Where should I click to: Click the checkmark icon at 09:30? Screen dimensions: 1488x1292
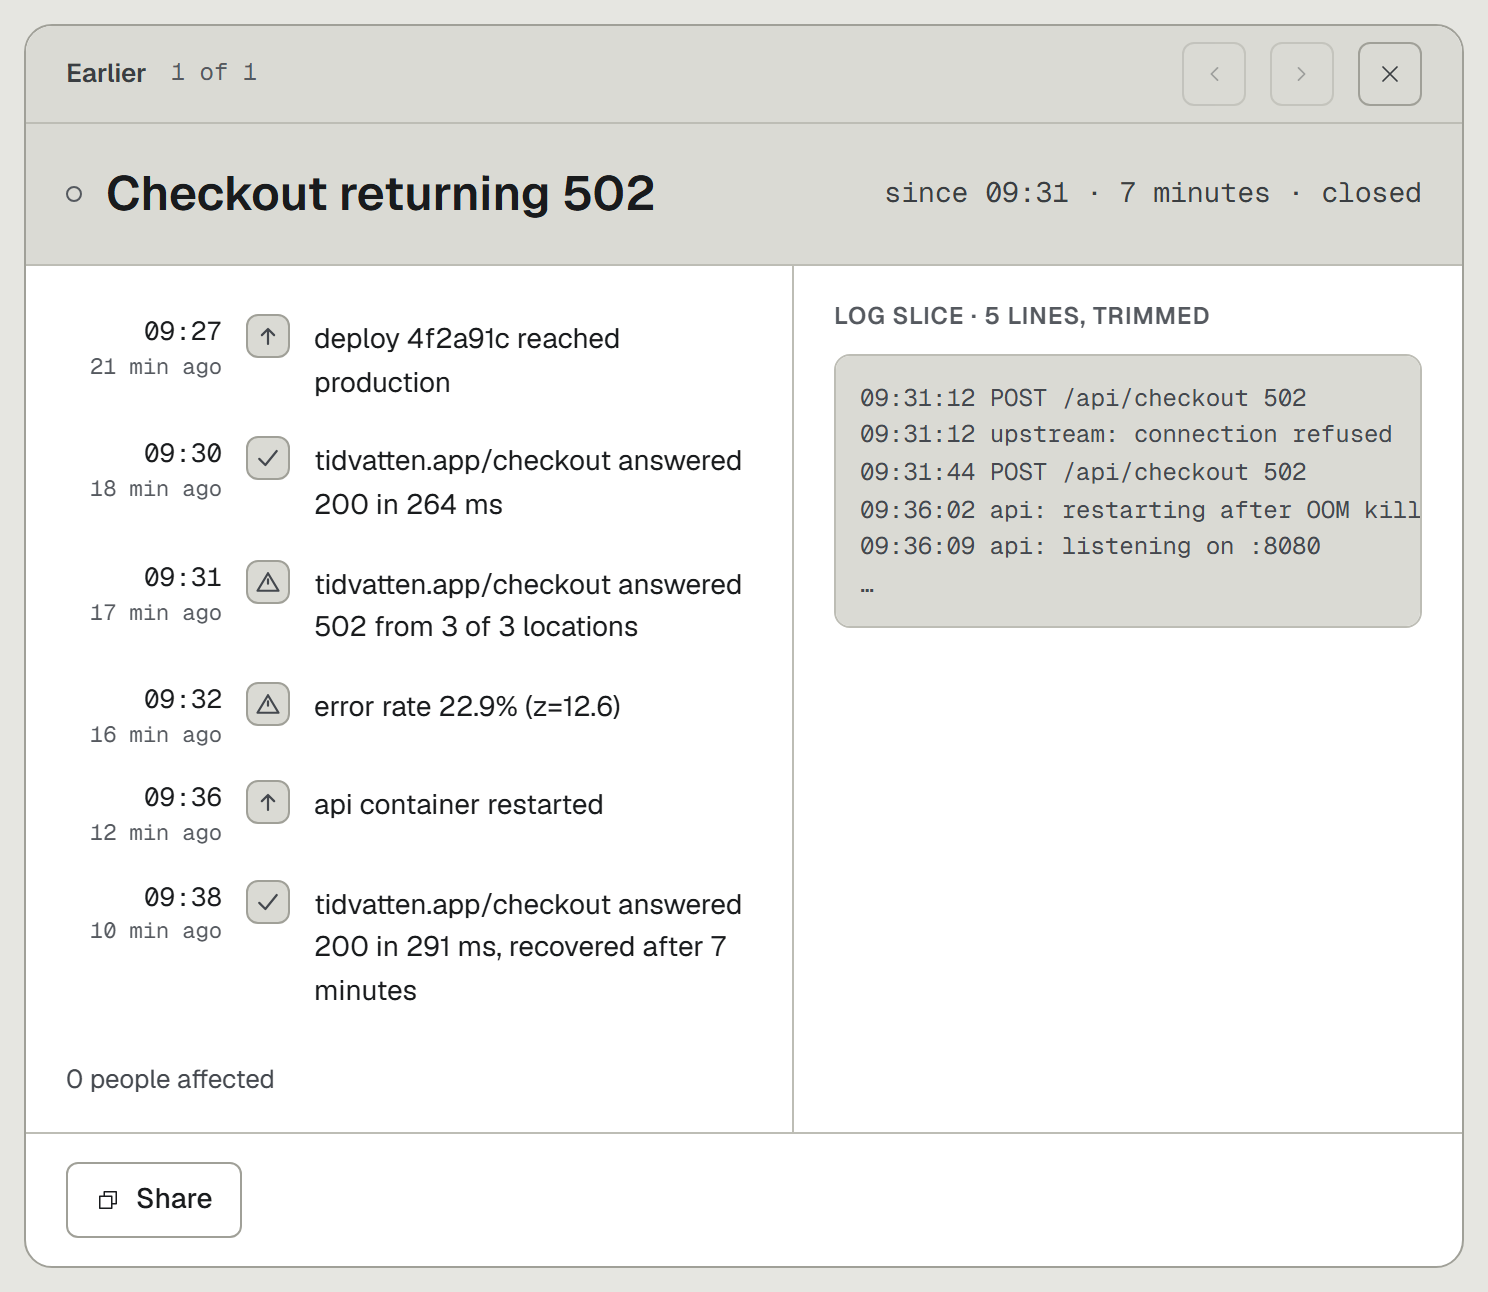click(x=268, y=458)
